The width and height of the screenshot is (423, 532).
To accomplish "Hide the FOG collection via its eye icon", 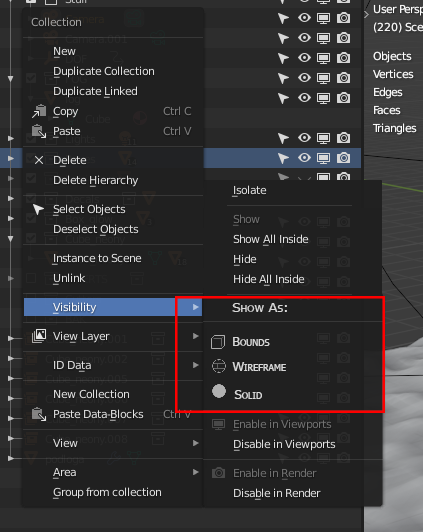I will tap(304, 78).
